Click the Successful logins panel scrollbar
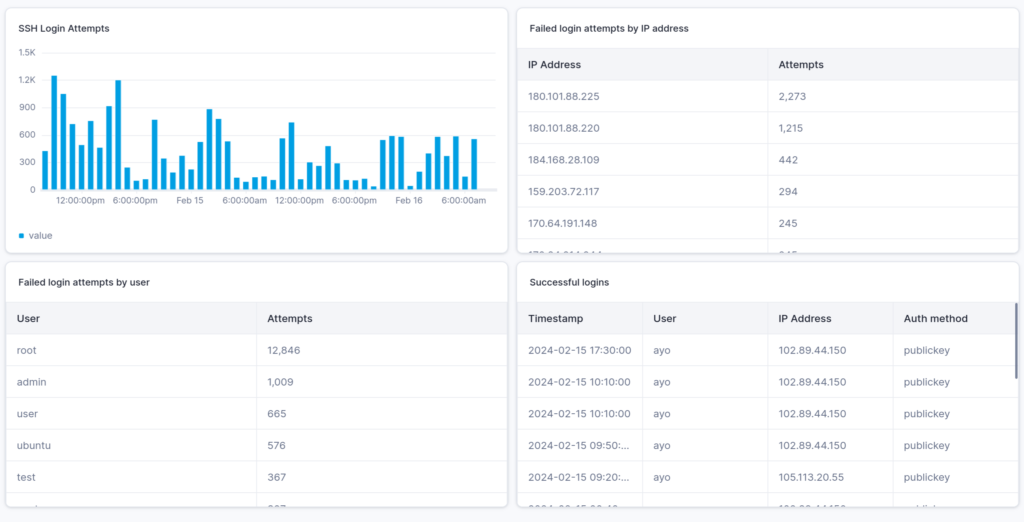Screen dimensions: 1024x522 (1015, 340)
